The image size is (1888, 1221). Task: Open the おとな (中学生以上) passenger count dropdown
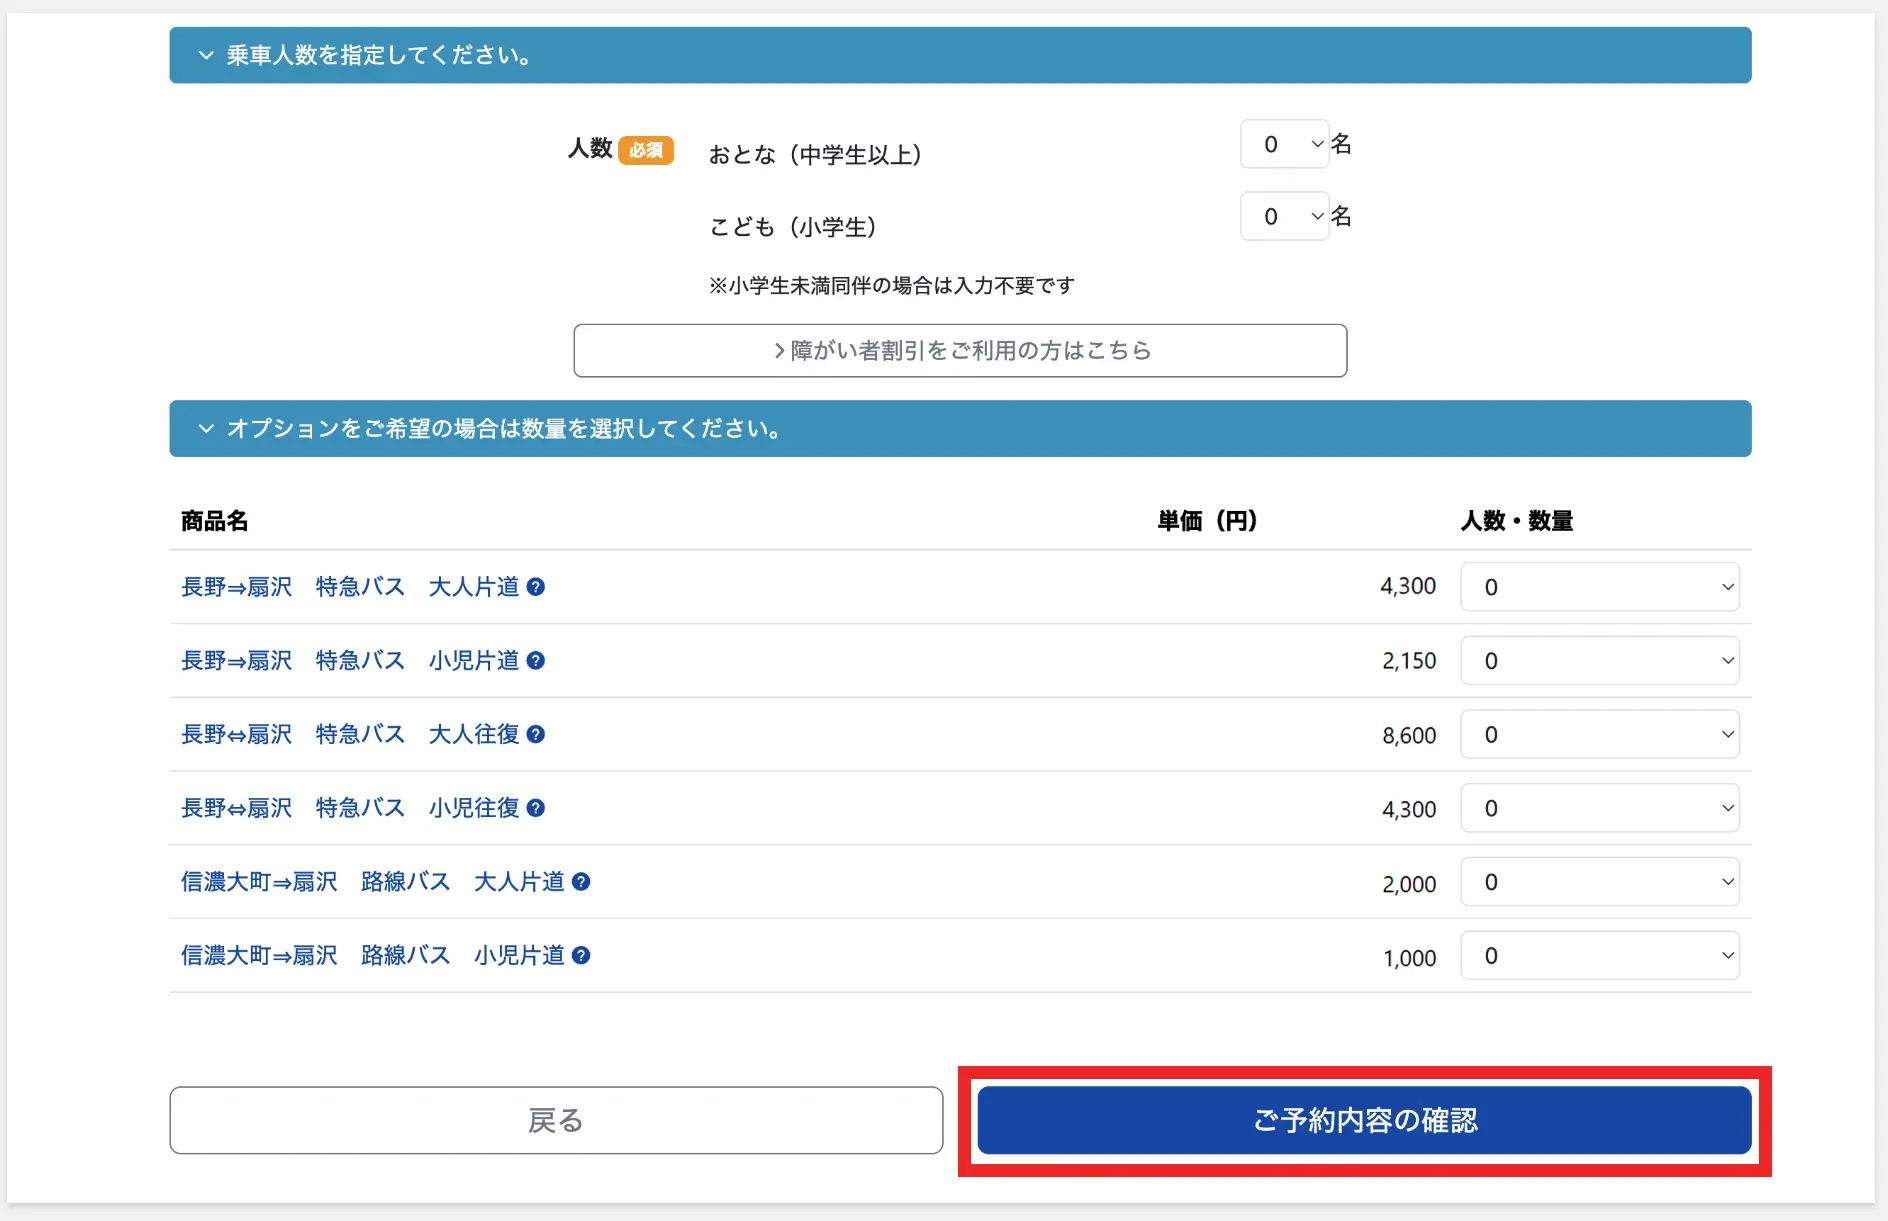click(1284, 145)
